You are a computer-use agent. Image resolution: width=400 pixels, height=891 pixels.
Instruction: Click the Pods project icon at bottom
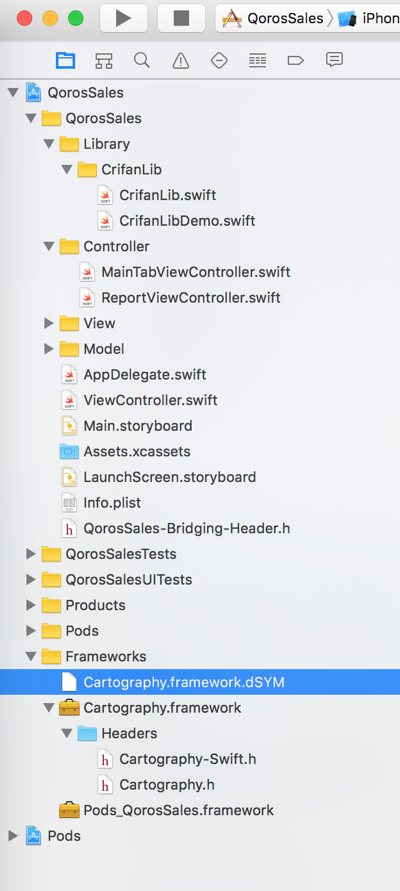(x=34, y=836)
